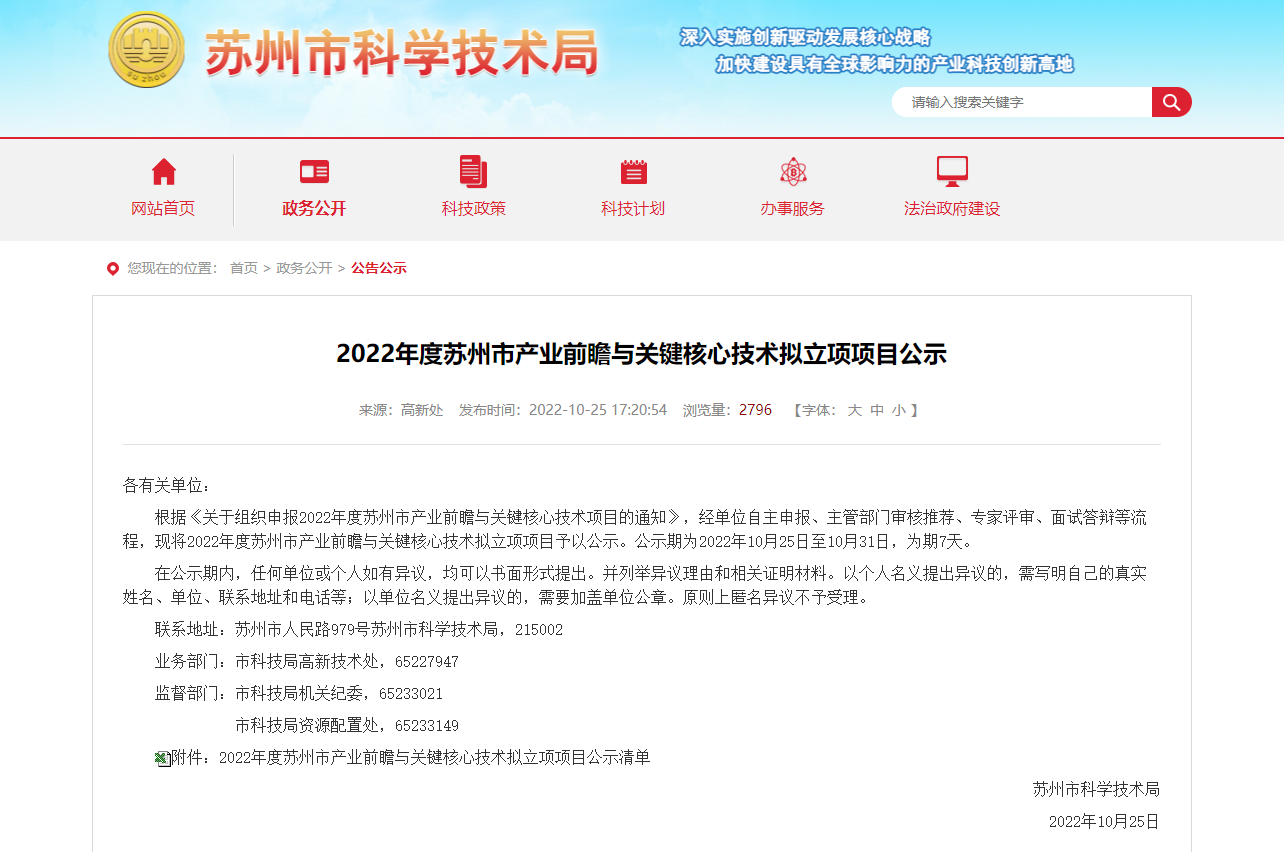This screenshot has width=1284, height=852.
Task: Click the contact address line 联系地址
Action: pos(359,630)
